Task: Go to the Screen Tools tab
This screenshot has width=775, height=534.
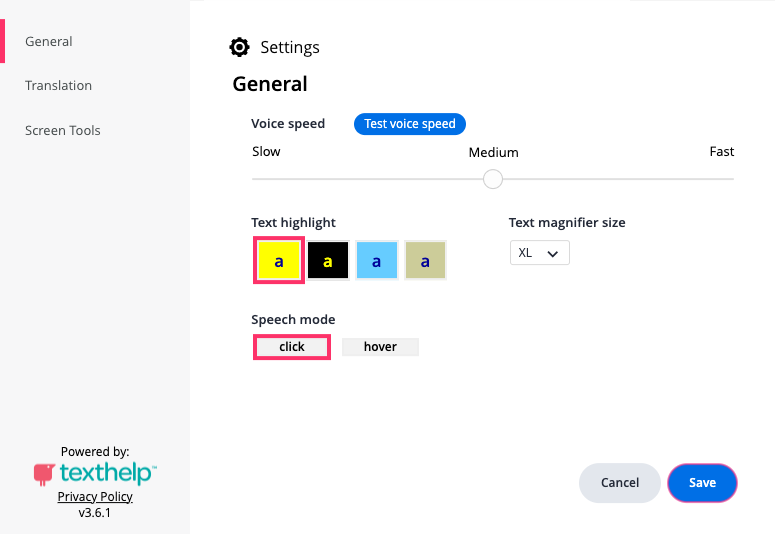Action: coord(63,130)
